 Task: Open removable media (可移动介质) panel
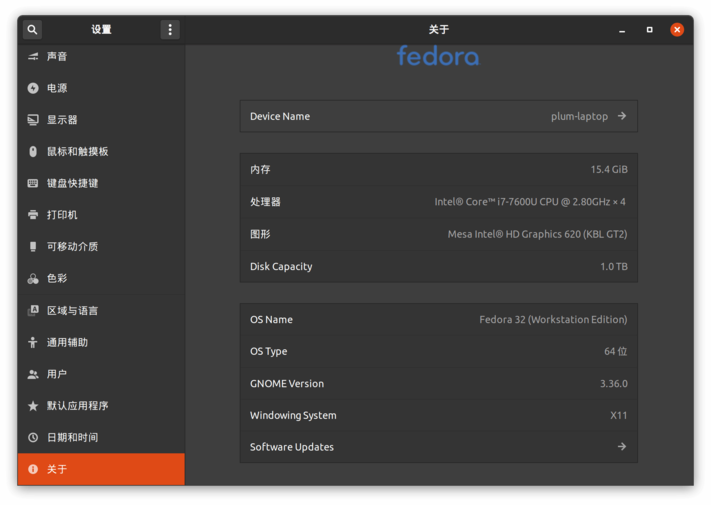[72, 247]
